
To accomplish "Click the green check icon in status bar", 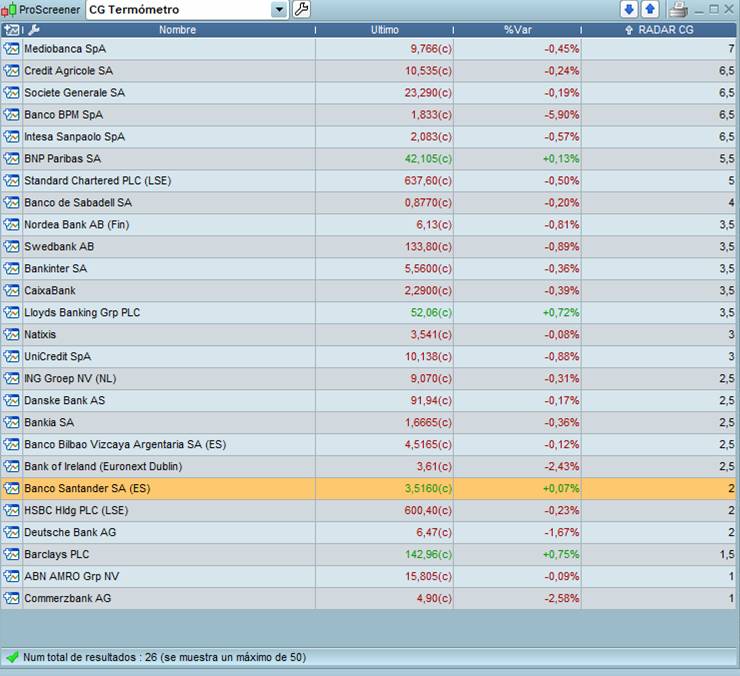I will pos(12,658).
